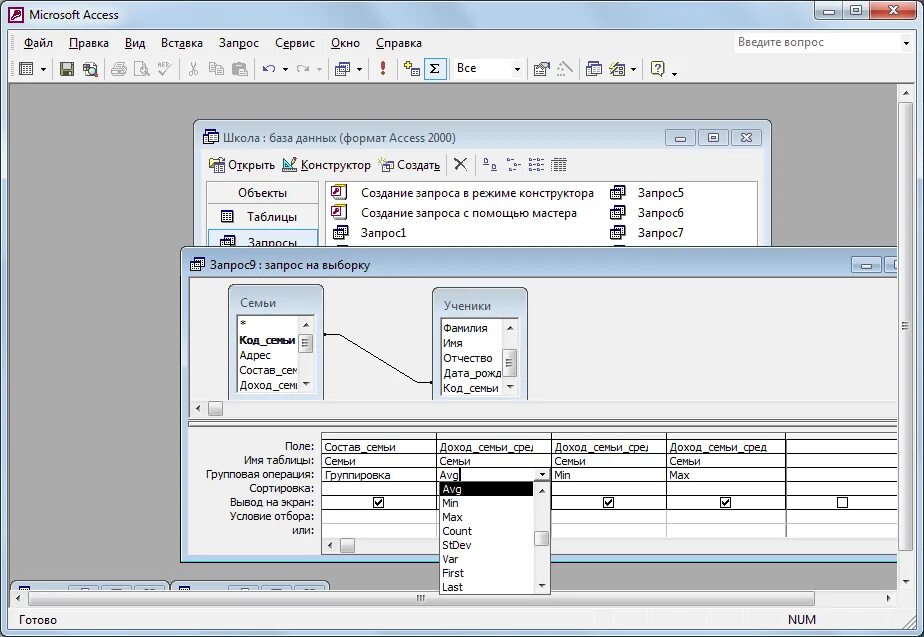This screenshot has height=637, width=924.
Task: Click the Copy icon in toolbar
Action: coord(216,69)
